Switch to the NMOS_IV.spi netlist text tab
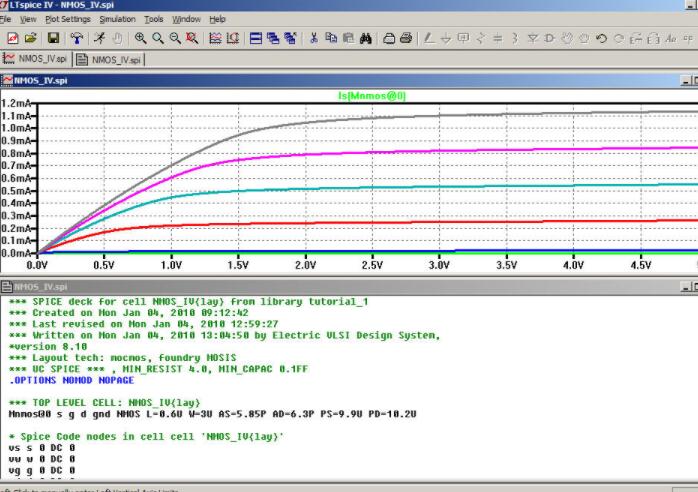This screenshot has width=698, height=492. pos(110,59)
